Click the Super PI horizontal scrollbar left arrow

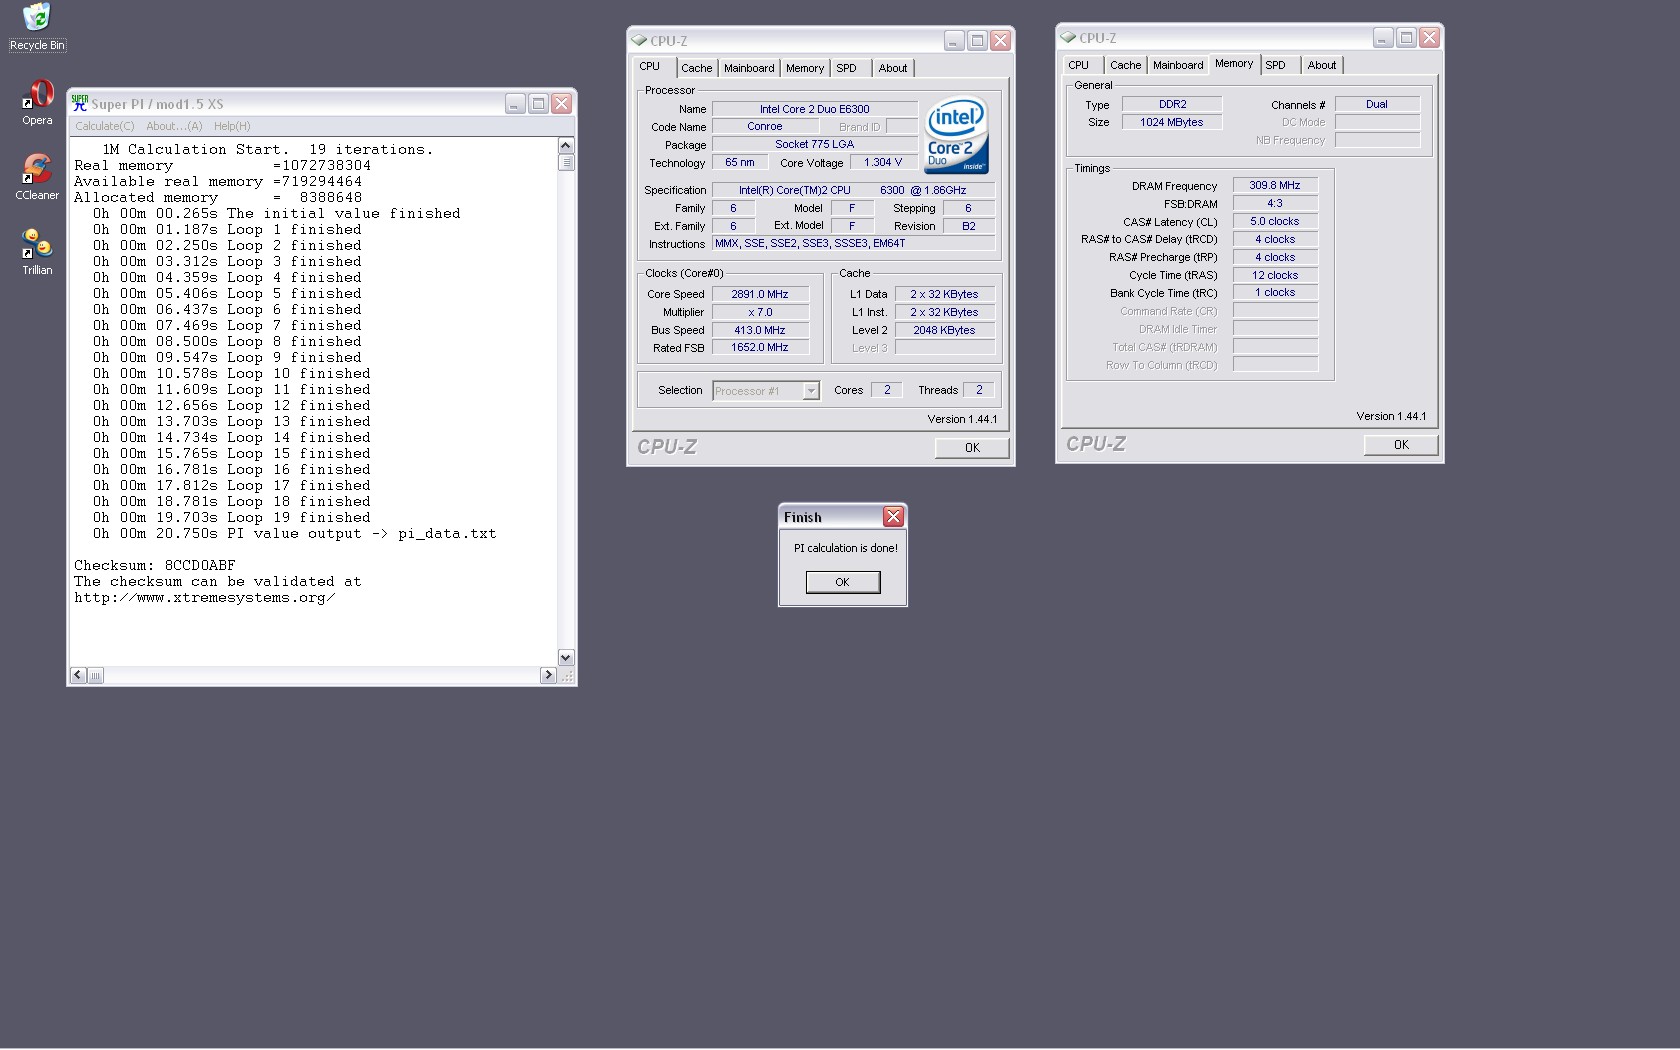pos(78,676)
